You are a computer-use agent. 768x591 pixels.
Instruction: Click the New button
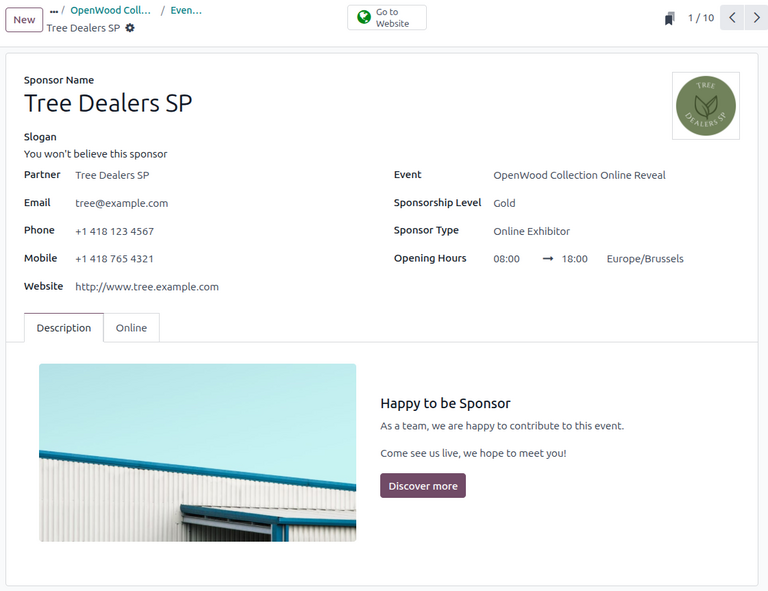click(24, 20)
